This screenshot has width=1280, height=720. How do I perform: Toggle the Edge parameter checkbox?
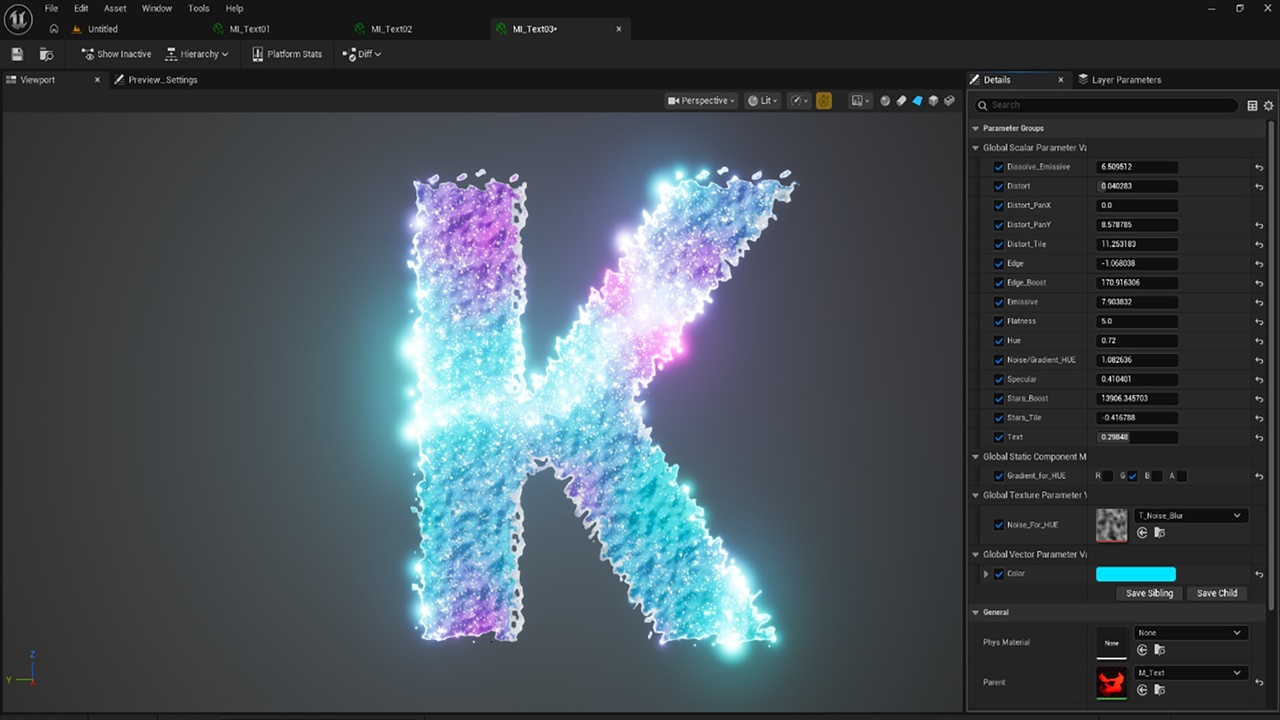[998, 263]
